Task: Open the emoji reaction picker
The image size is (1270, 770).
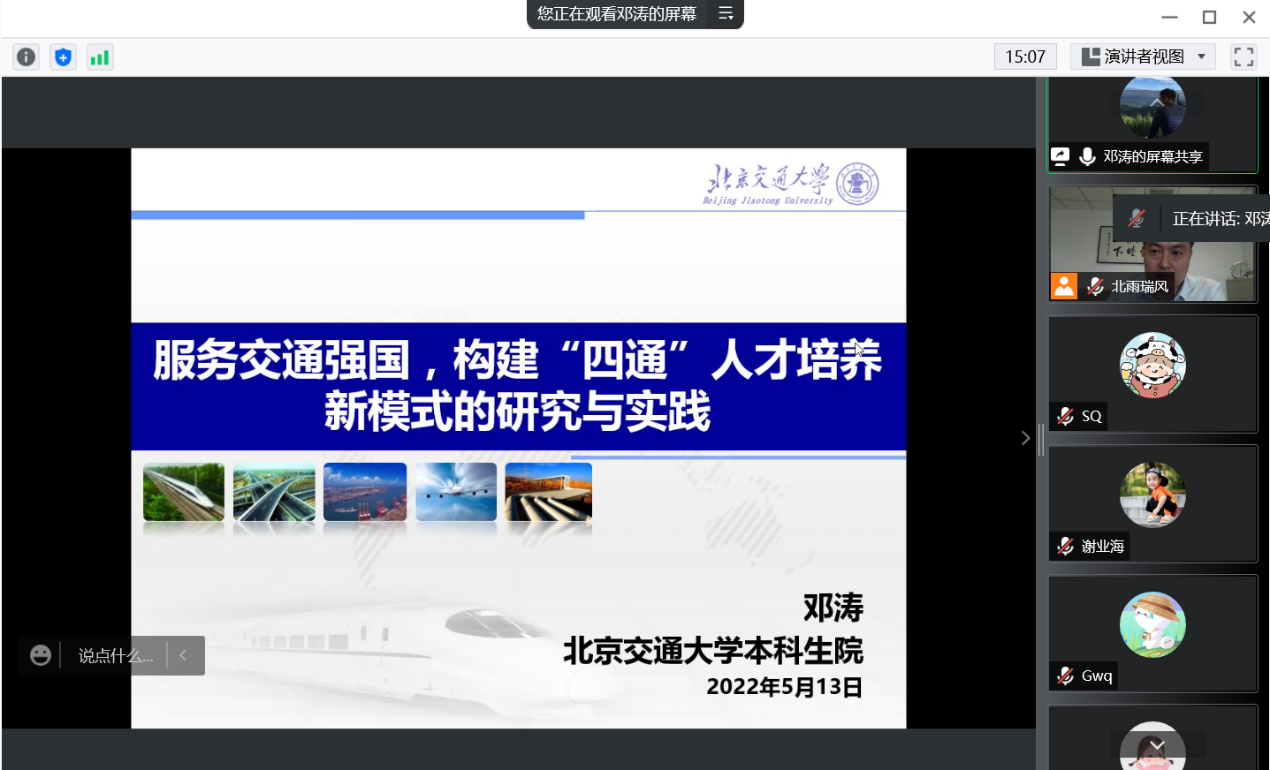Action: tap(40, 656)
